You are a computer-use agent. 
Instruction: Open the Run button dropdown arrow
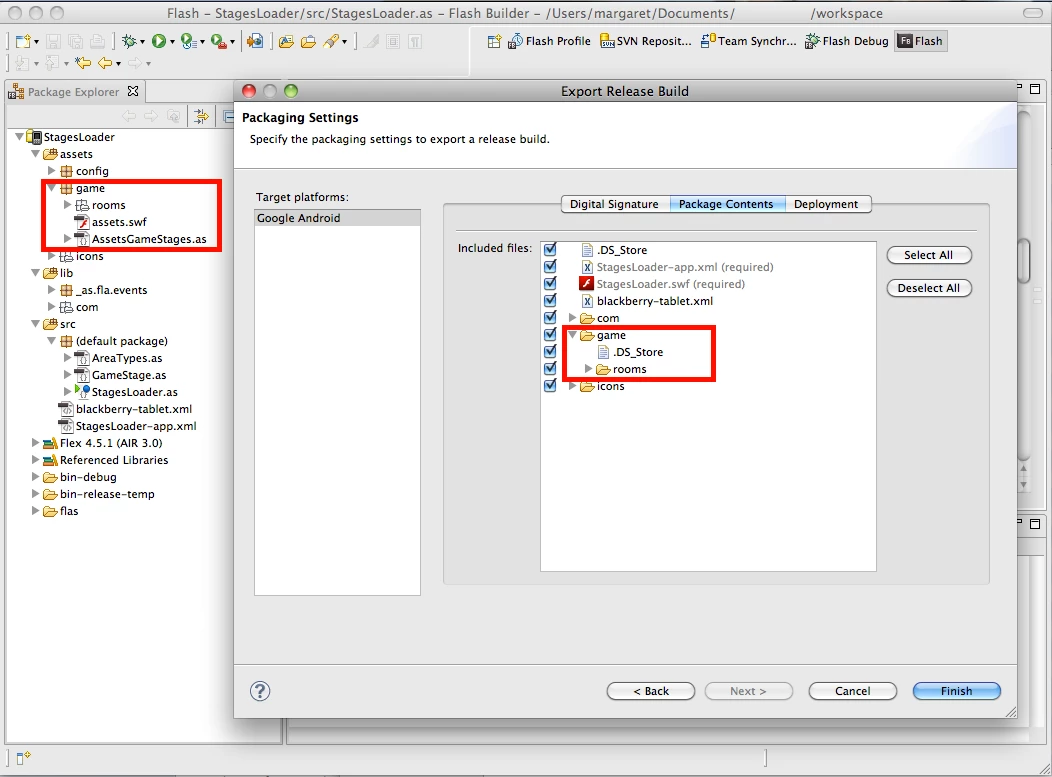pyautogui.click(x=172, y=42)
